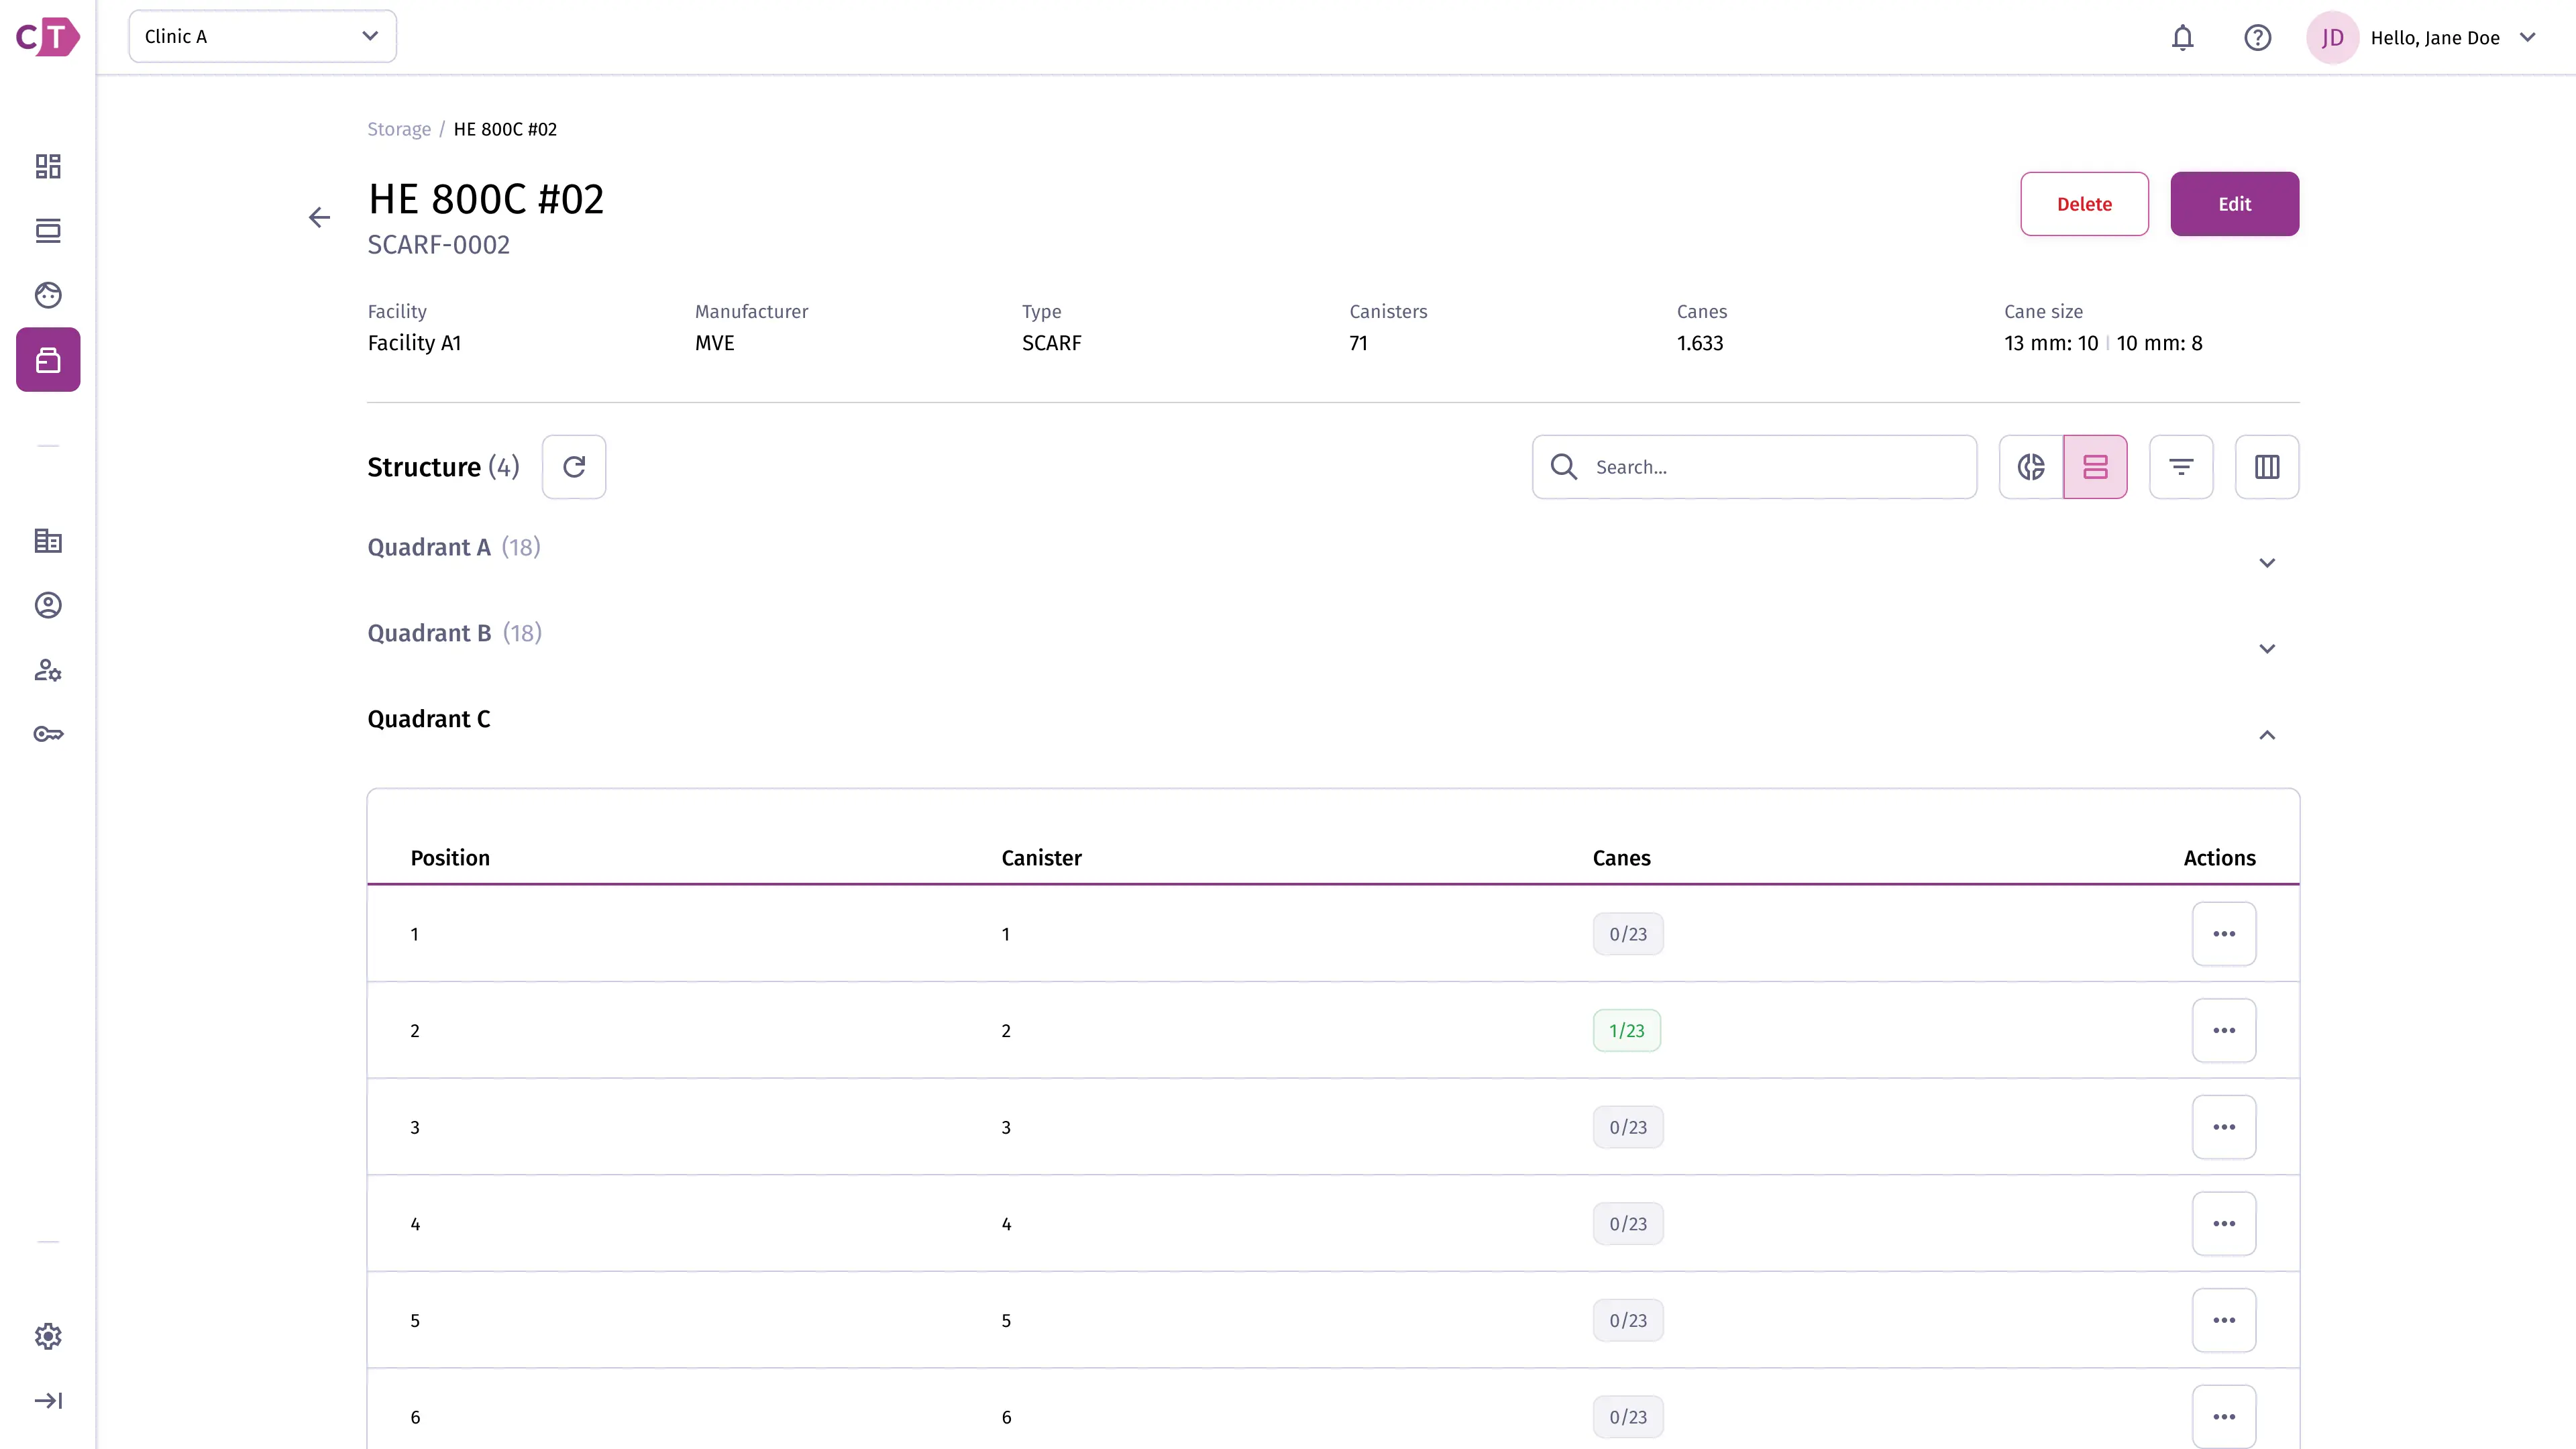The image size is (2576, 1449).
Task: Click the JD avatar
Action: click(x=2332, y=38)
